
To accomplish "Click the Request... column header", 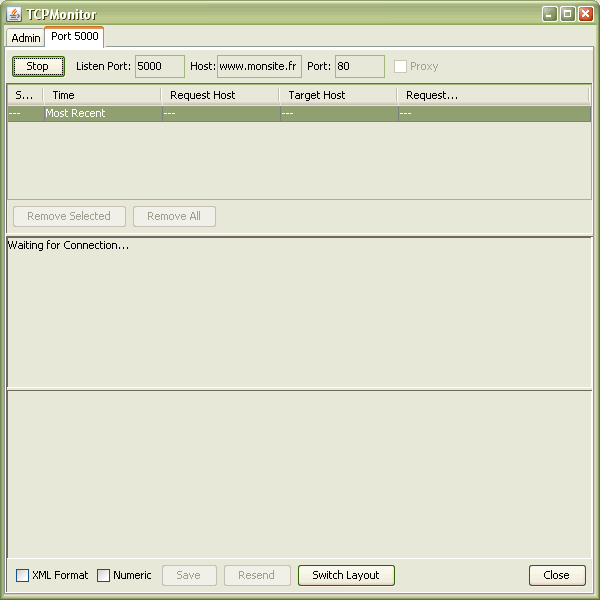I will pos(493,95).
